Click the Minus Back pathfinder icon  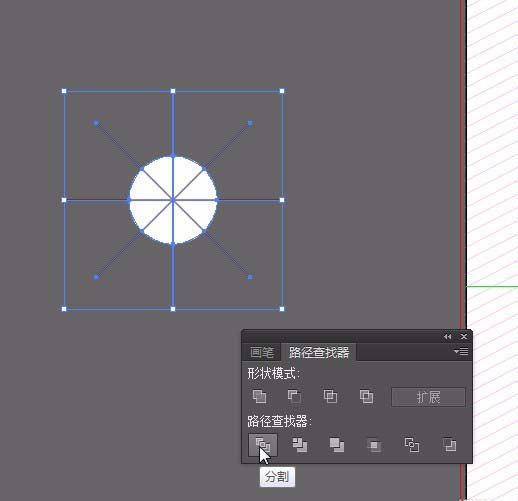449,445
